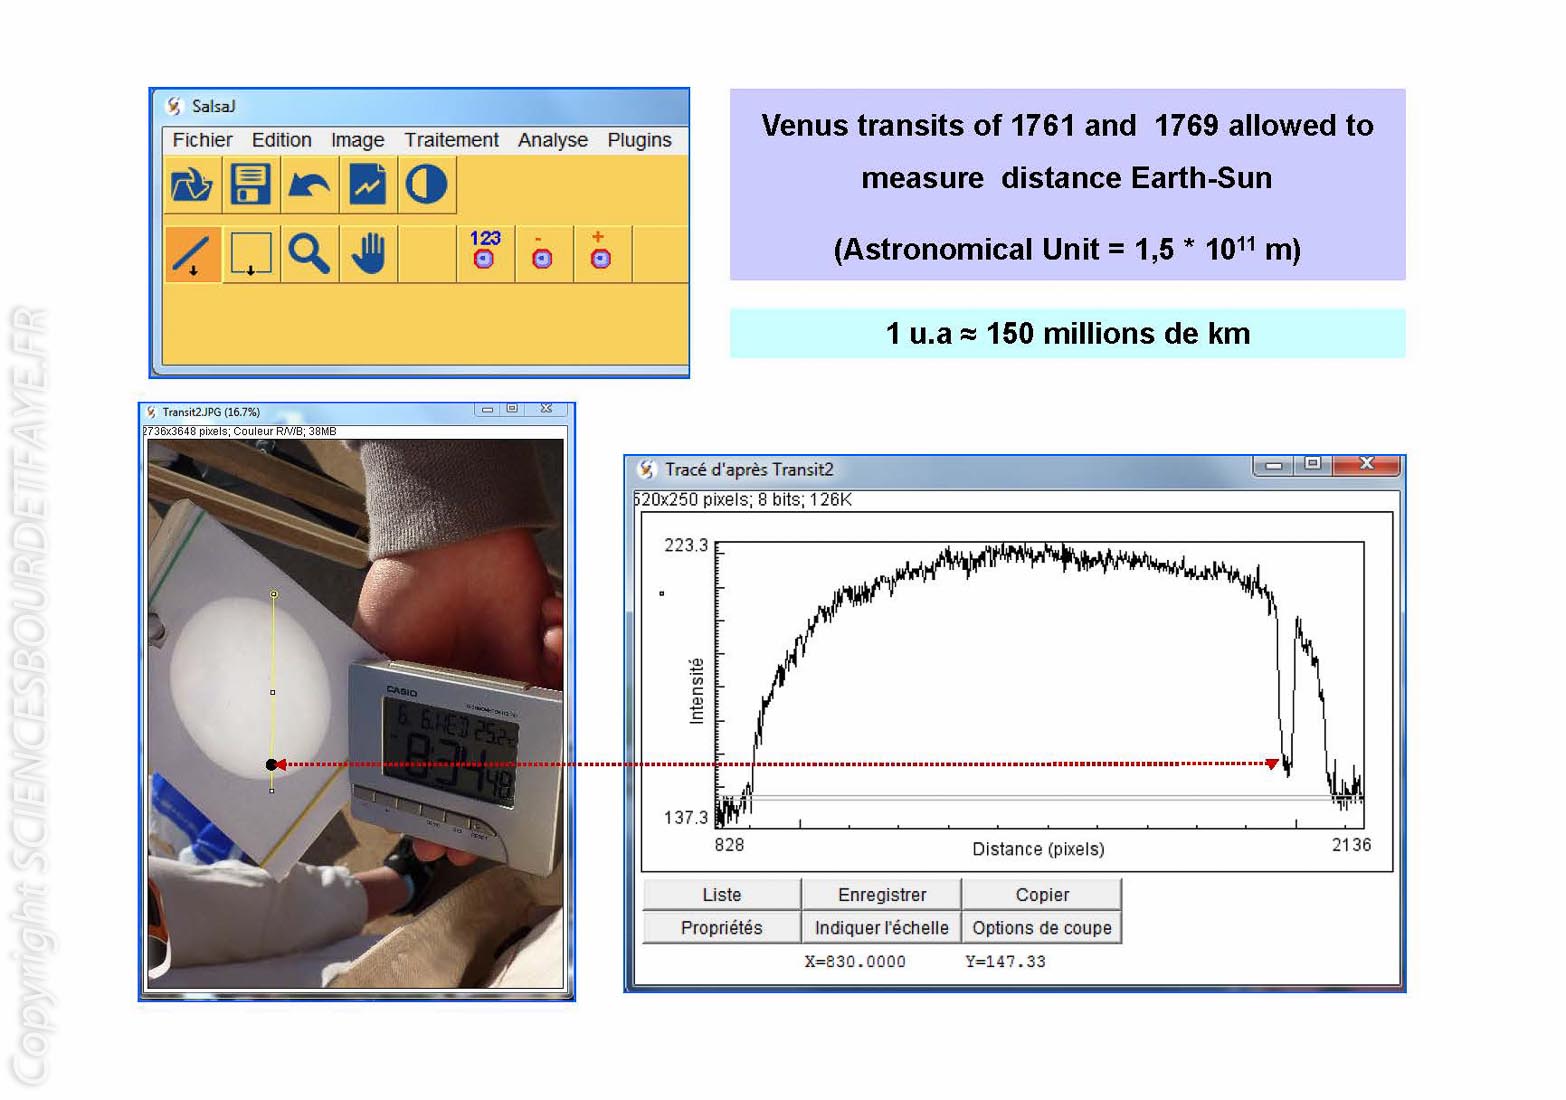Open the Edition menu
Viewport: 1566px width, 1100px height.
281,140
